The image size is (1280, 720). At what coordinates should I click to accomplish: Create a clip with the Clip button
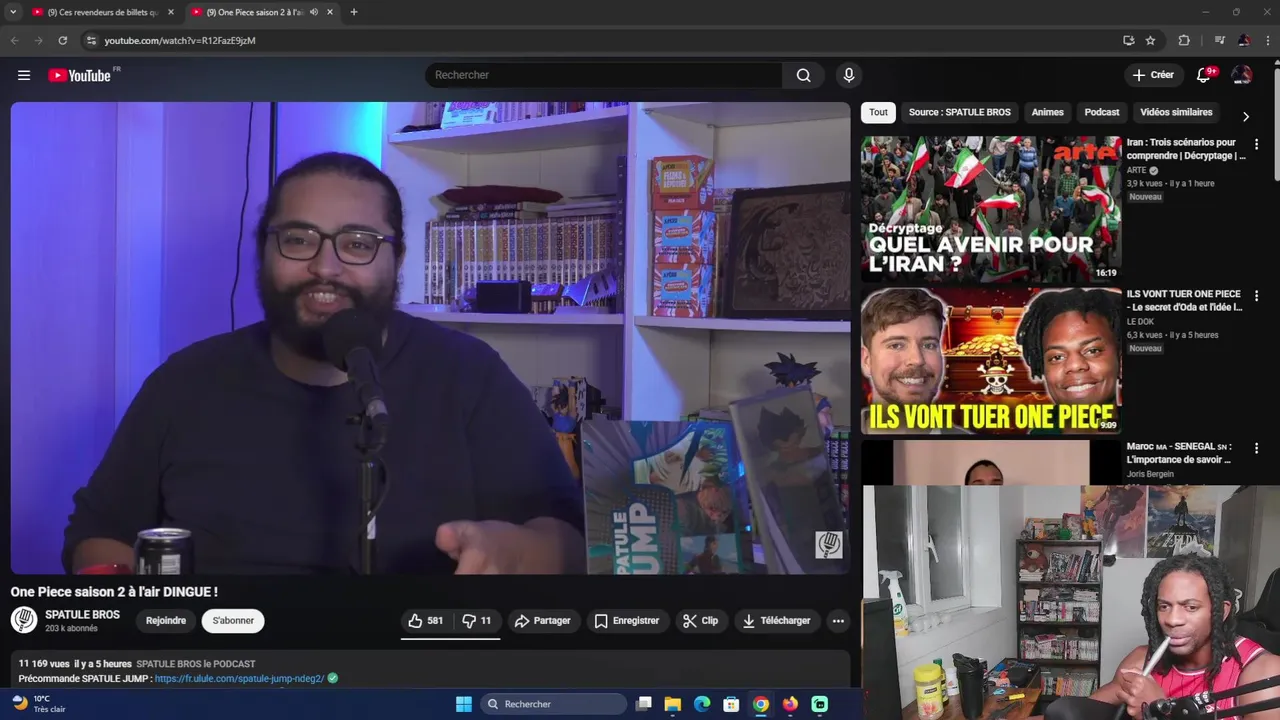click(700, 621)
